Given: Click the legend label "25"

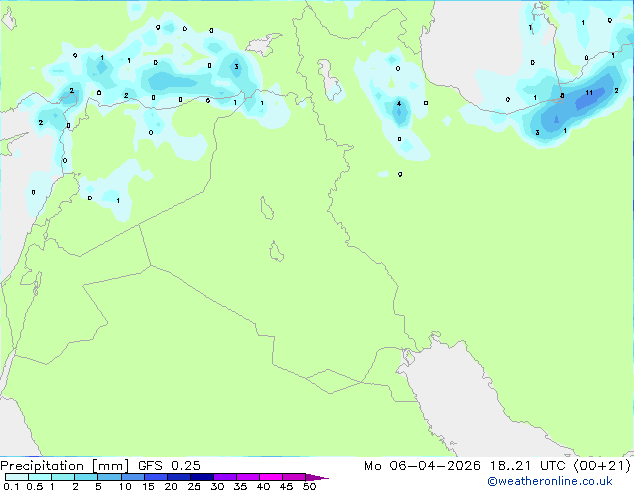Looking at the screenshot, I should (194, 486).
